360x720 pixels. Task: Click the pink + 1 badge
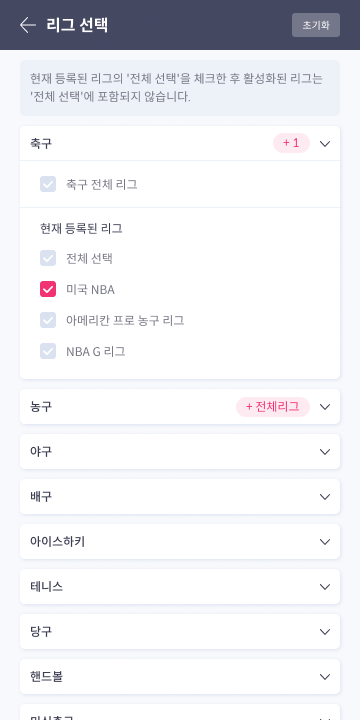coord(291,143)
